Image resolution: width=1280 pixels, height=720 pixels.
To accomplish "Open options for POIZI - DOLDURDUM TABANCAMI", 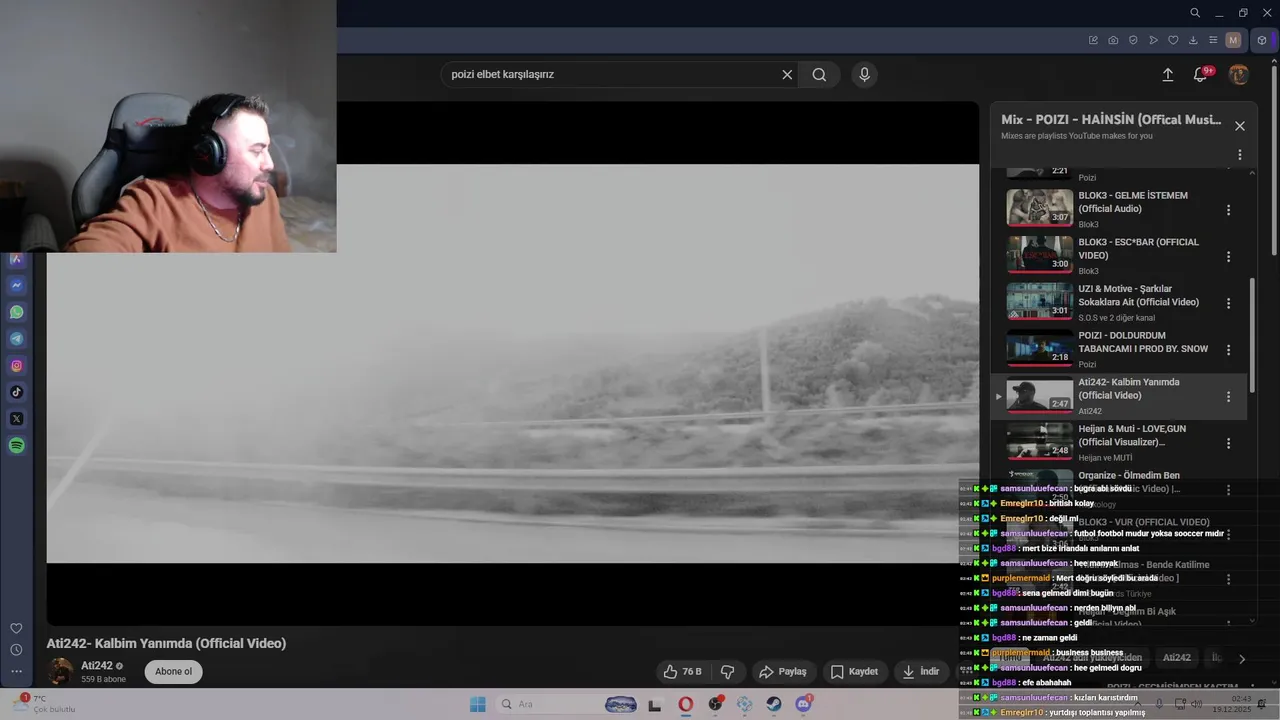I will [x=1229, y=350].
